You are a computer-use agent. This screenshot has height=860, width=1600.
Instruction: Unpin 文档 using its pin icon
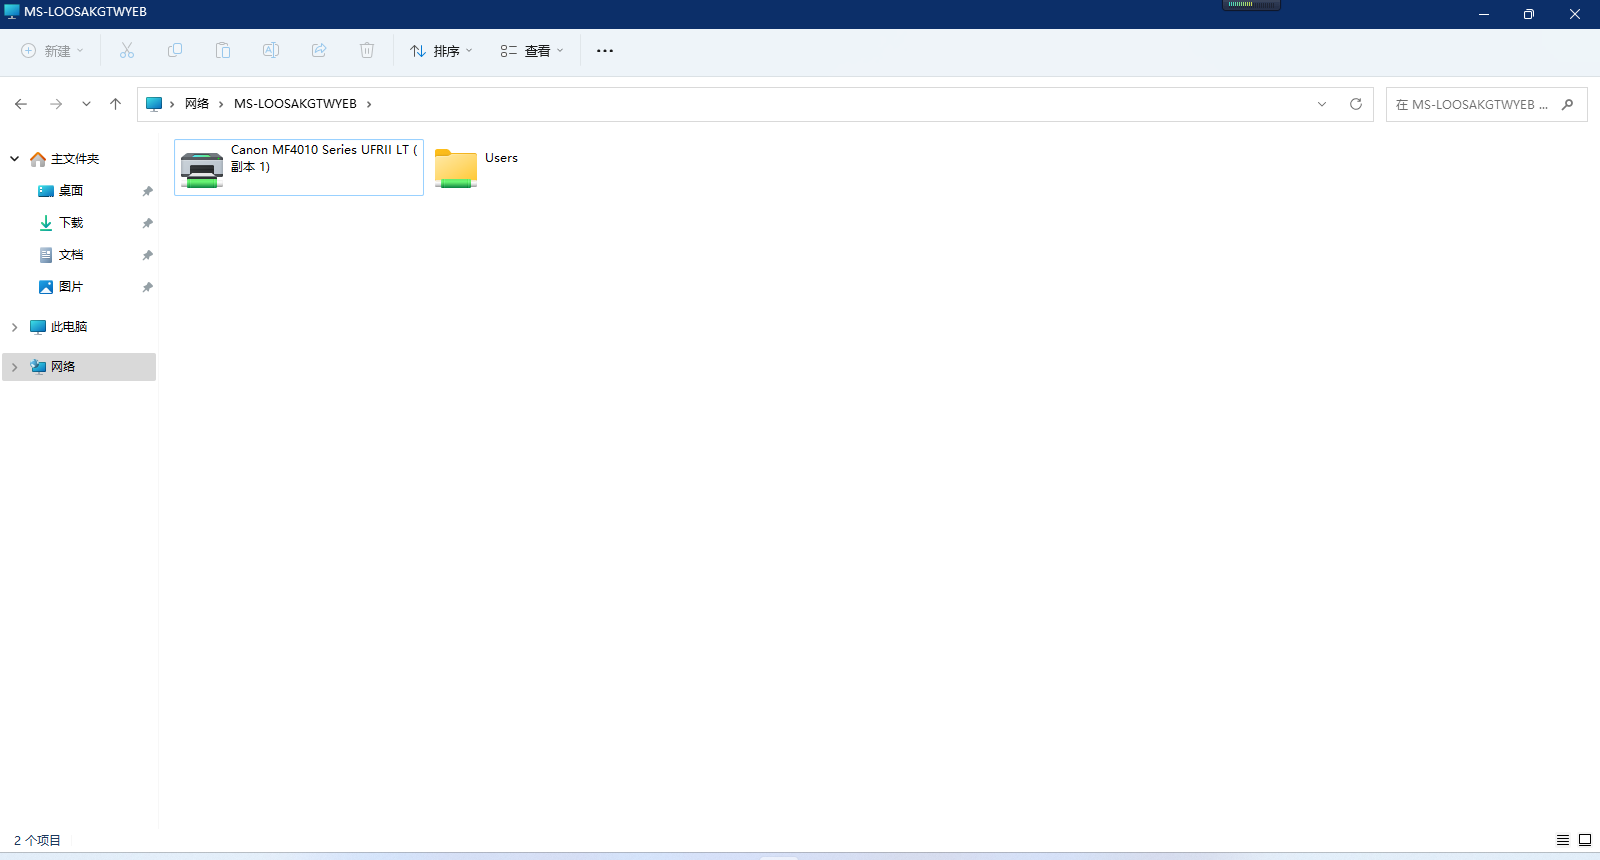point(147,255)
